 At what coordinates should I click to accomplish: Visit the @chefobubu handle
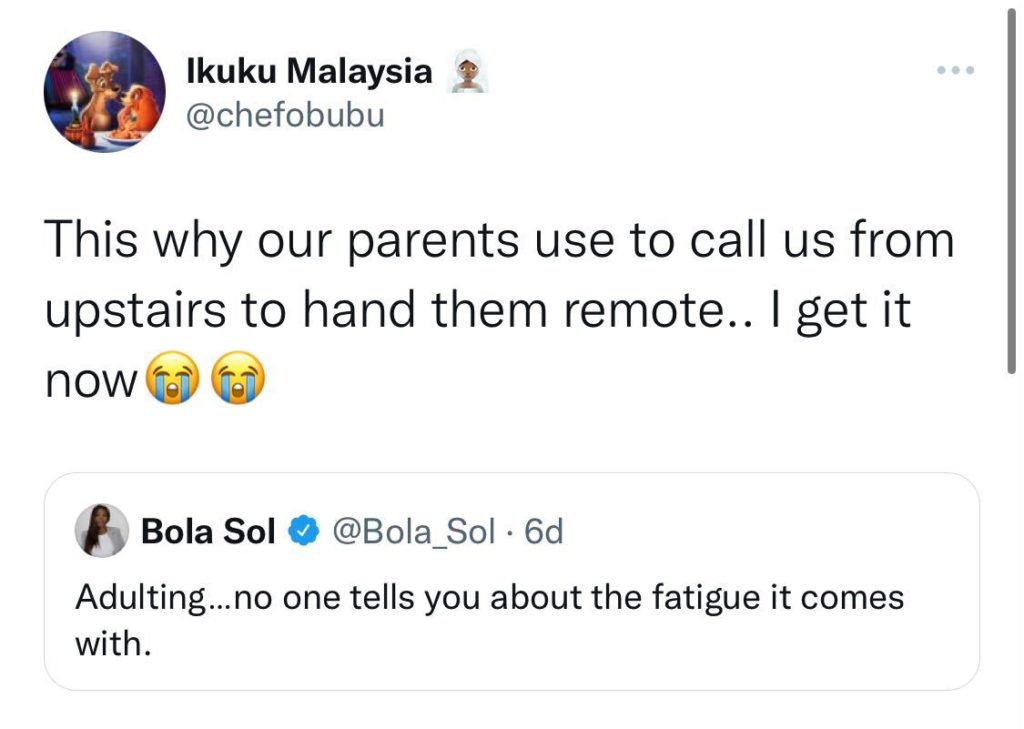pos(285,116)
